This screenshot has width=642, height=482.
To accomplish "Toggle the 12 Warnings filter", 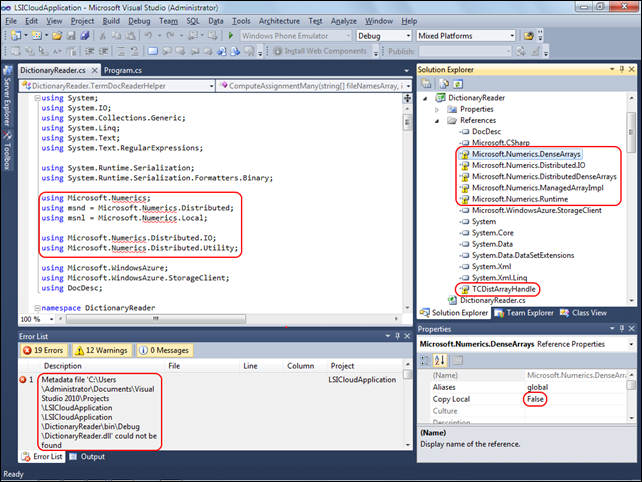I will pos(102,350).
